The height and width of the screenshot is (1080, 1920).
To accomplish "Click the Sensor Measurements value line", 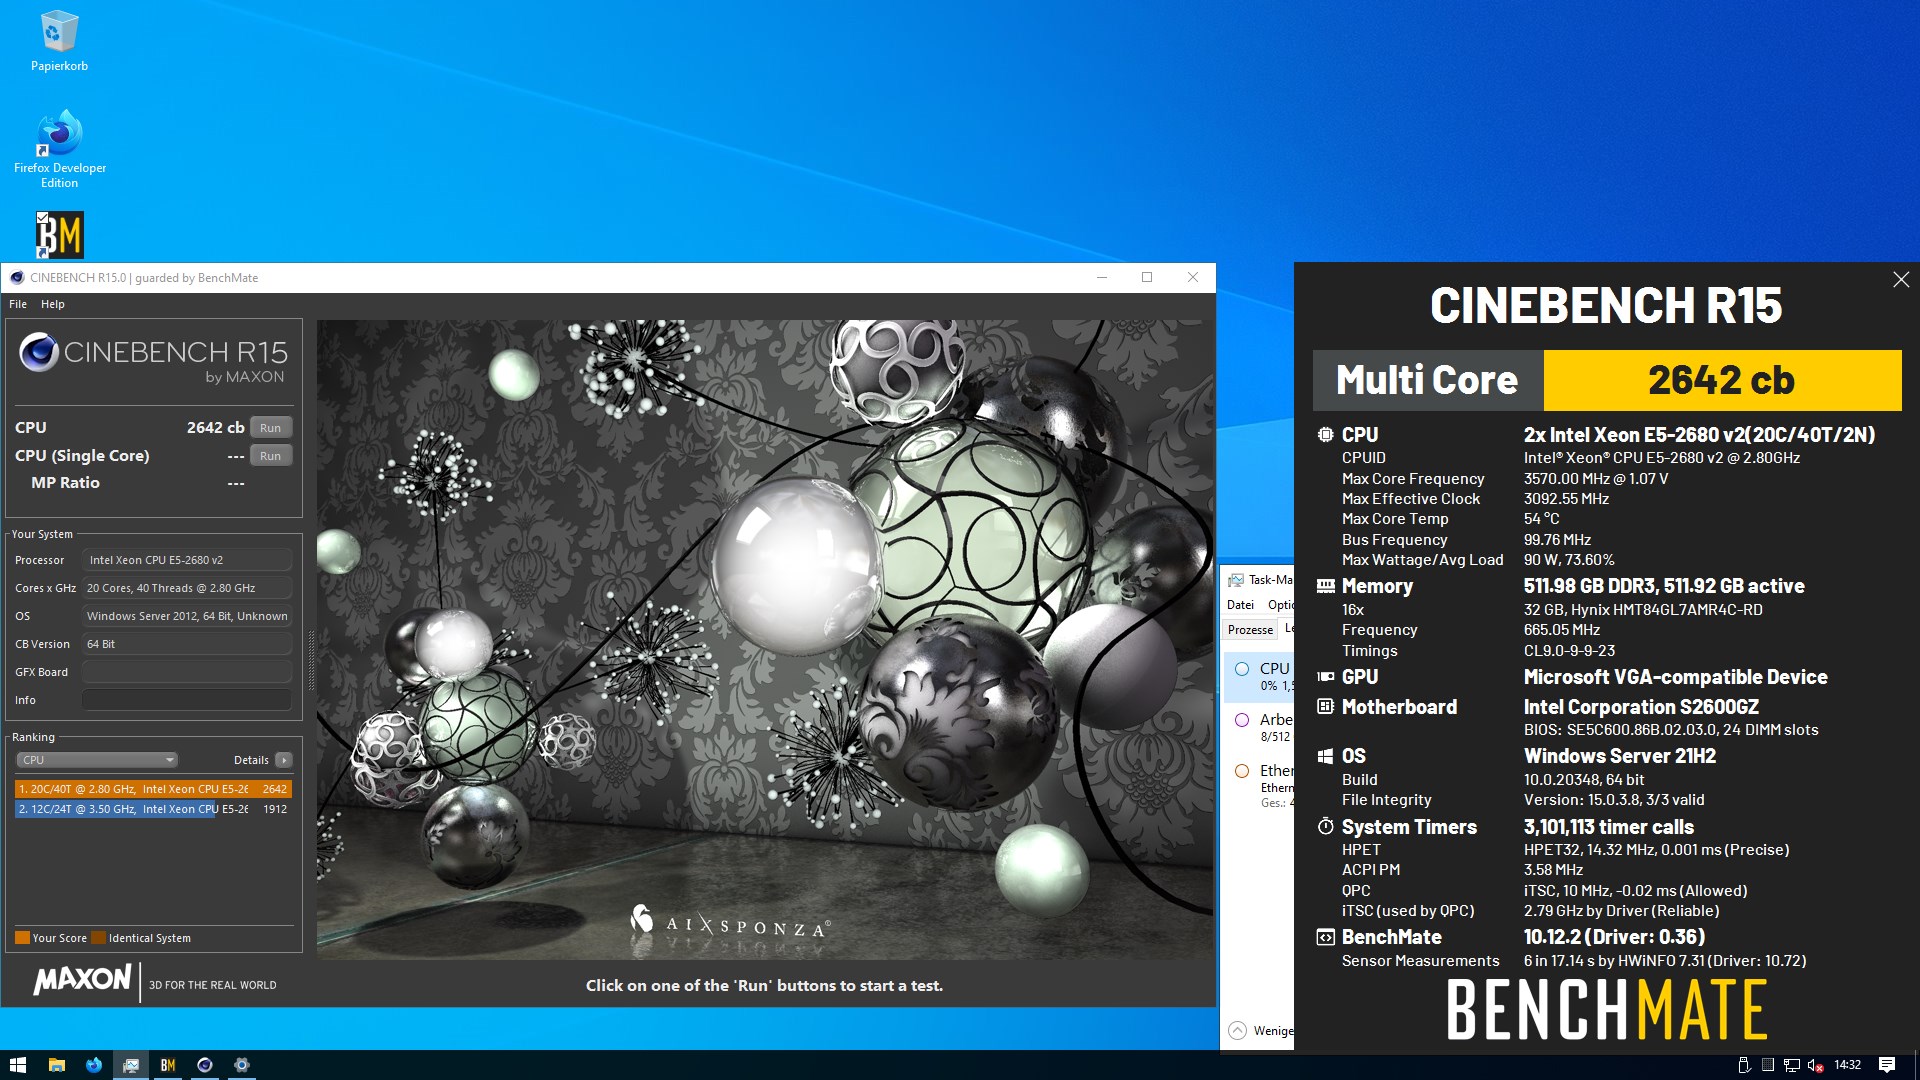I will pyautogui.click(x=1665, y=961).
